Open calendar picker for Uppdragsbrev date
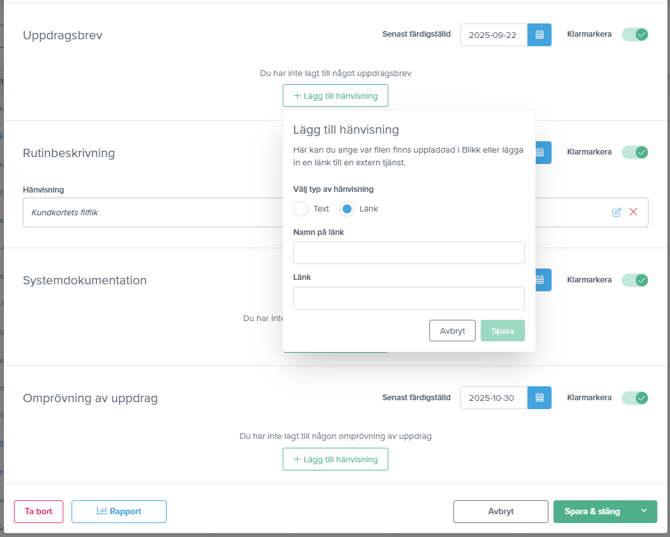The image size is (670, 537). (x=539, y=35)
